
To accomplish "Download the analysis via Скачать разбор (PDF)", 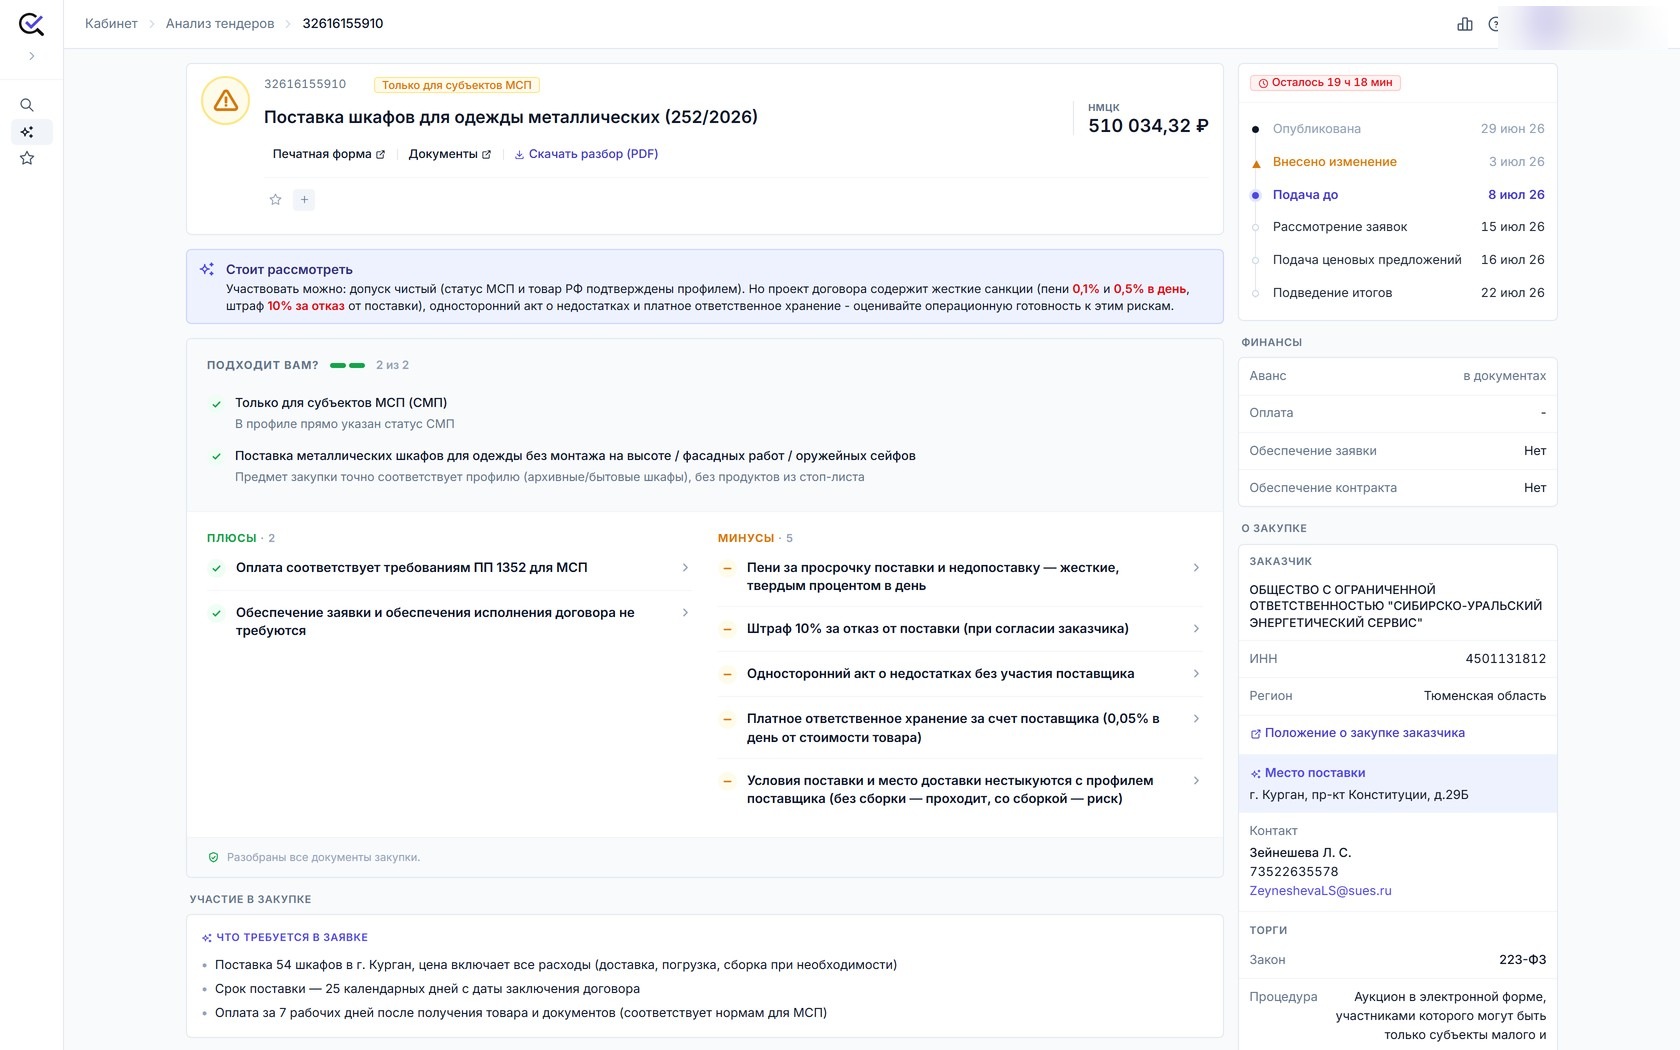I will pyautogui.click(x=586, y=154).
